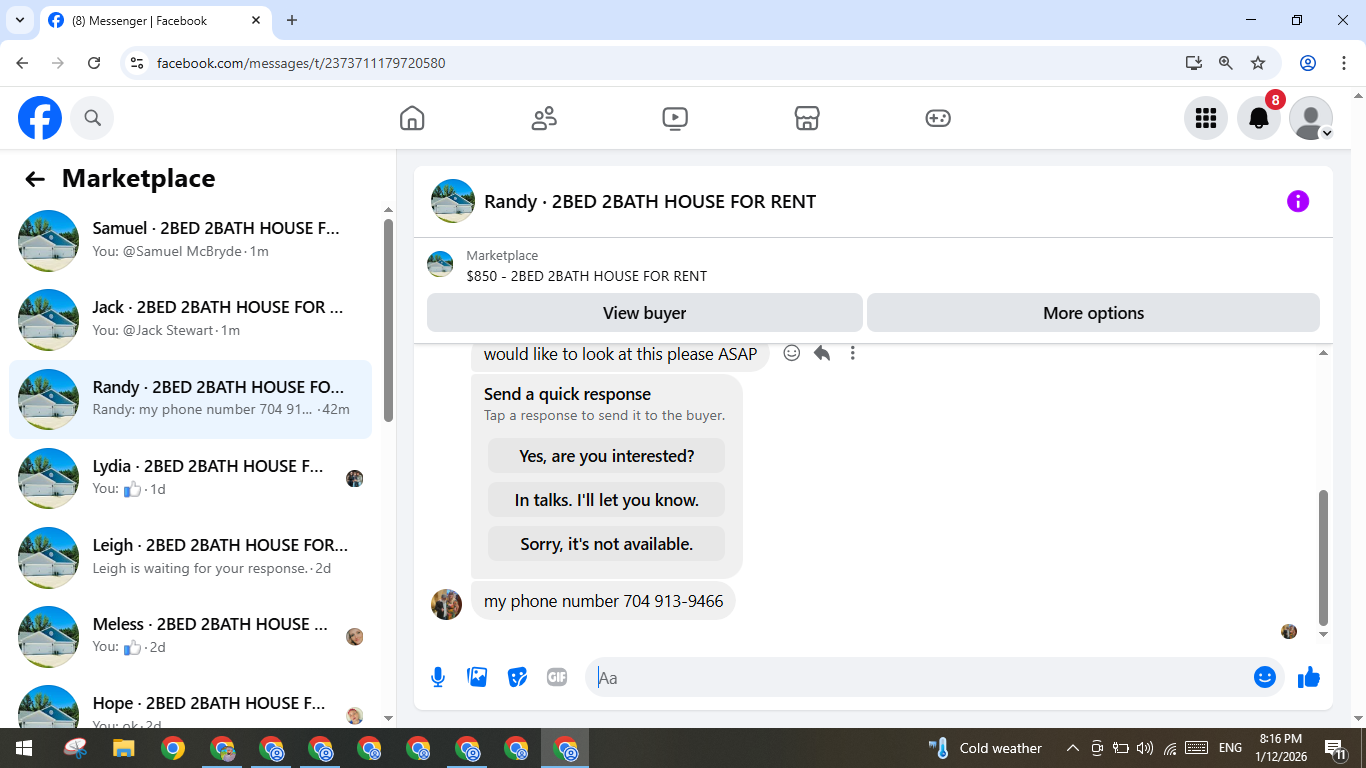This screenshot has width=1366, height=768.
Task: Send quick response 'In talks. I'll let you know.'
Action: pos(606,500)
